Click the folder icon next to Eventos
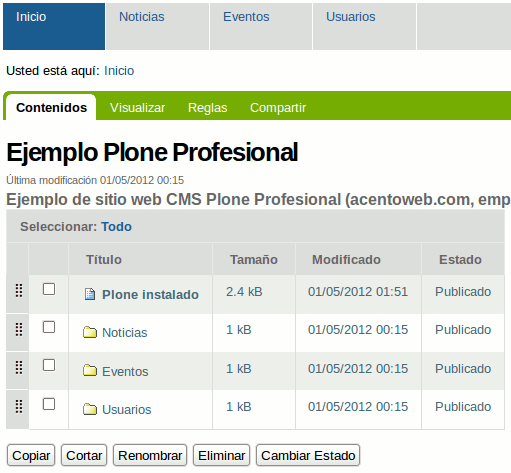 tap(90, 370)
